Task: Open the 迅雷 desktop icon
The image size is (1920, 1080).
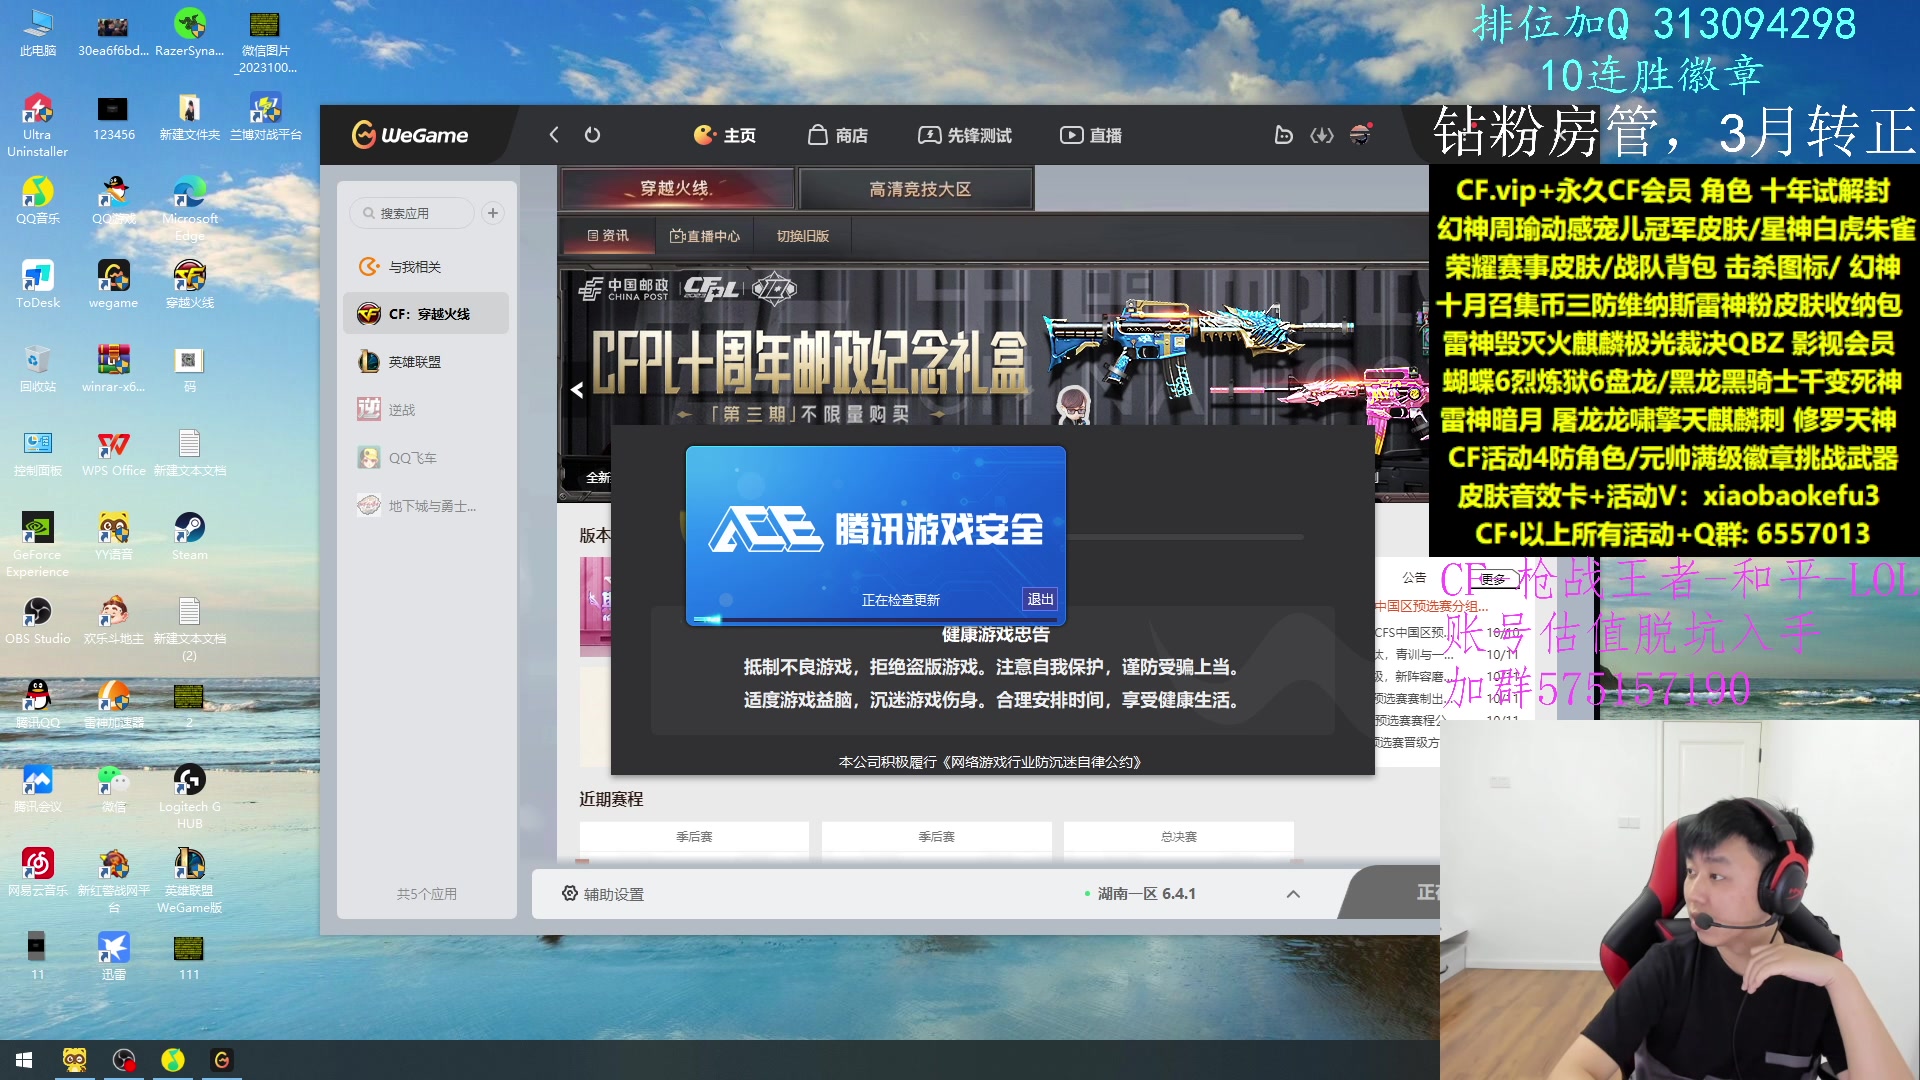Action: coord(114,957)
